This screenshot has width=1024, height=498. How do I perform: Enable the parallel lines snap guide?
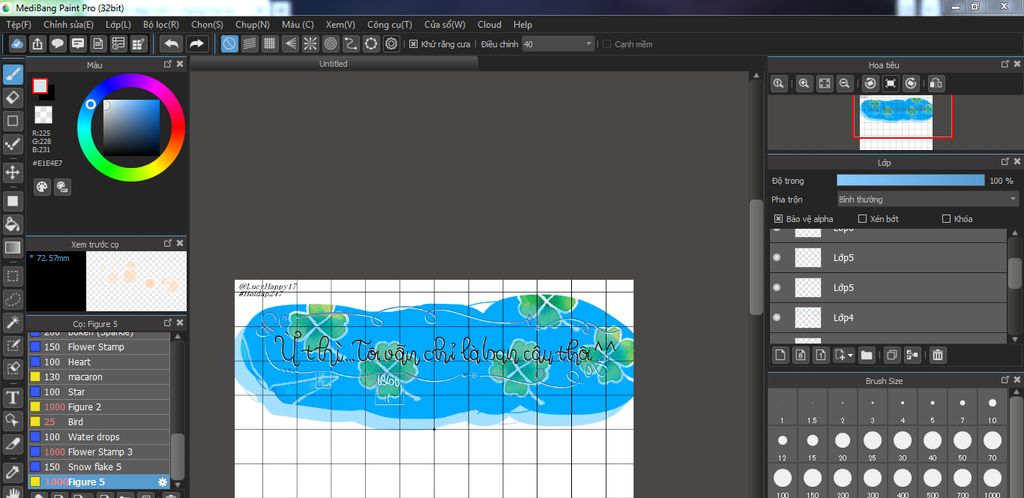(249, 44)
